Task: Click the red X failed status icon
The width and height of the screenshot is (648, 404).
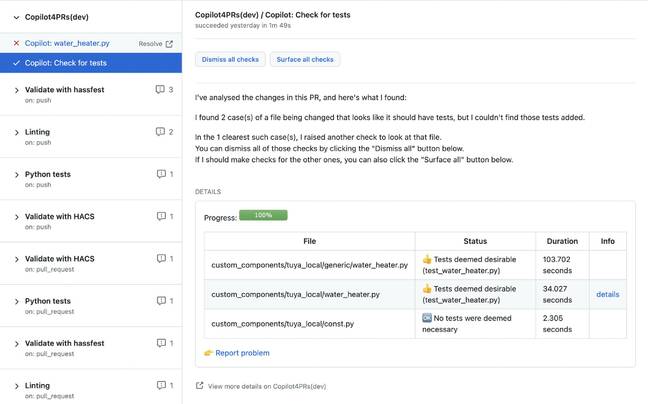Action: click(16, 43)
